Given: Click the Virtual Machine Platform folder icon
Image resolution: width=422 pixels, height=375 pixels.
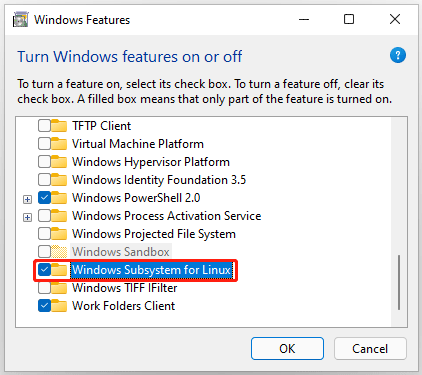Looking at the screenshot, I should (59, 144).
